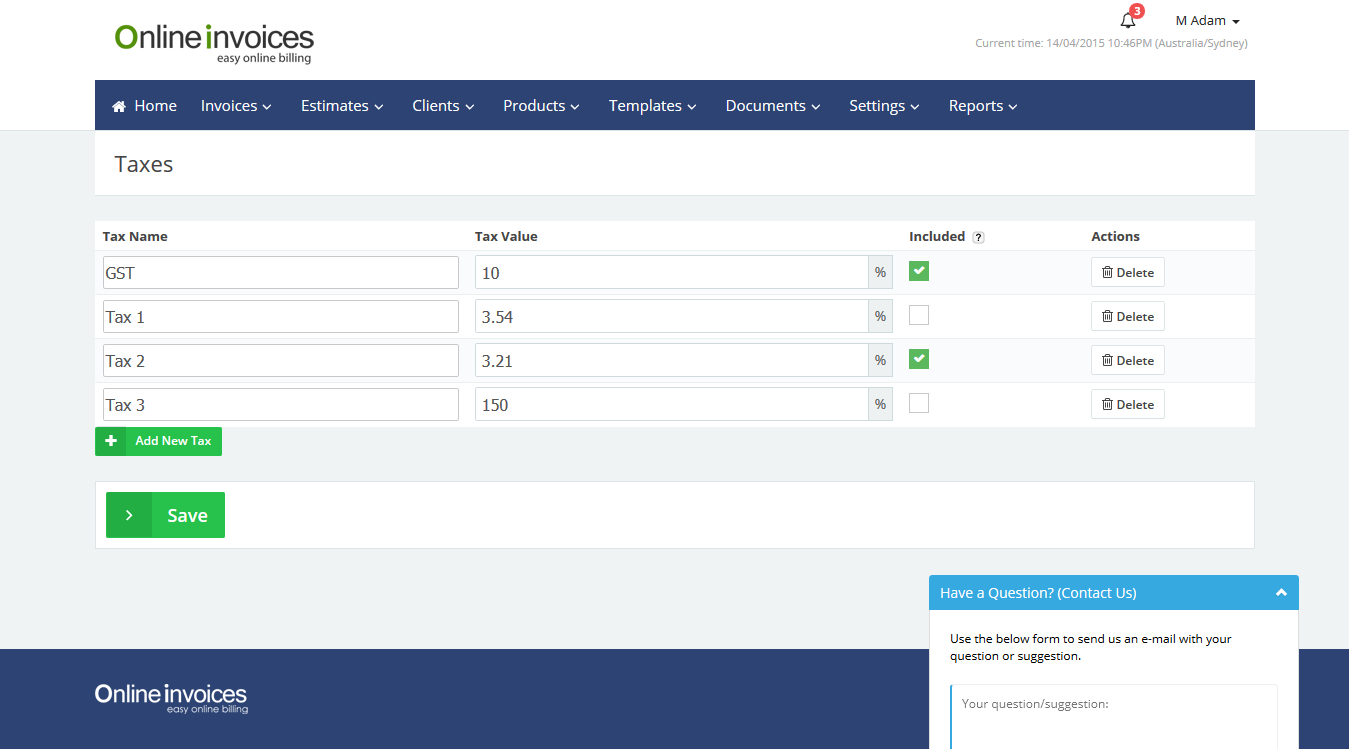
Task: Check the Included box for Tax 3
Action: [x=918, y=403]
